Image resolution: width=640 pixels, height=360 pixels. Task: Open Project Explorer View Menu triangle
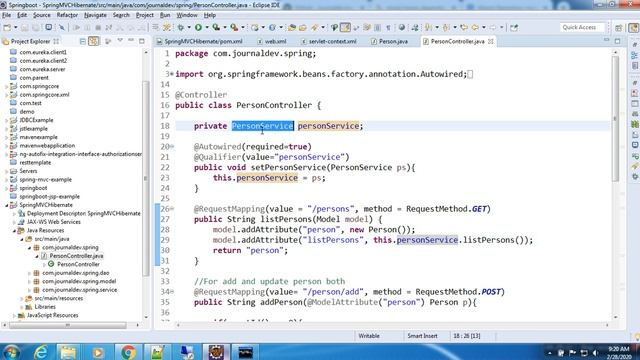[x=120, y=41]
